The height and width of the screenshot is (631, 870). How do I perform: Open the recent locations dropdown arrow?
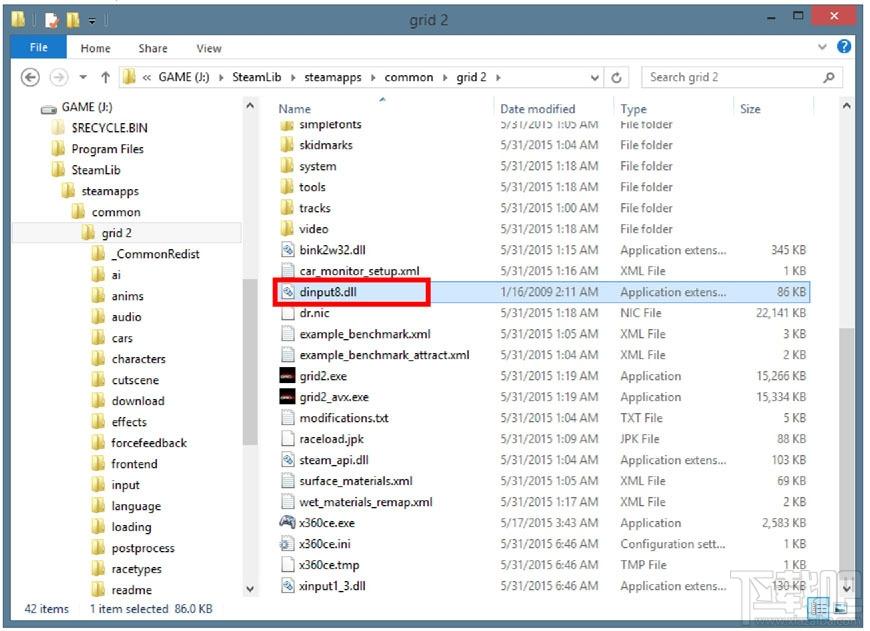[83, 77]
